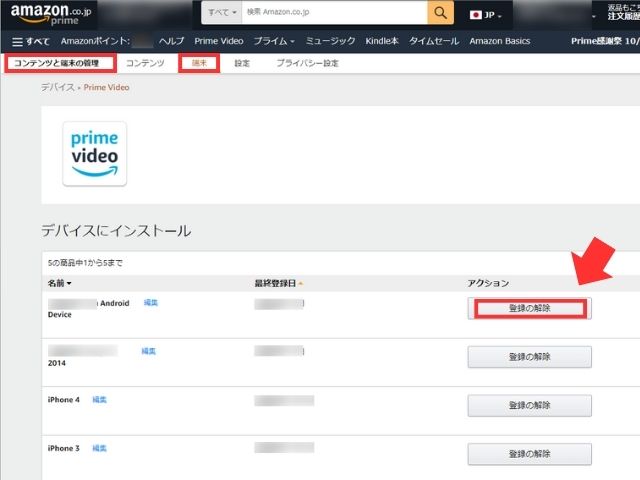Click 編集 link for Android Device

[x=151, y=302]
